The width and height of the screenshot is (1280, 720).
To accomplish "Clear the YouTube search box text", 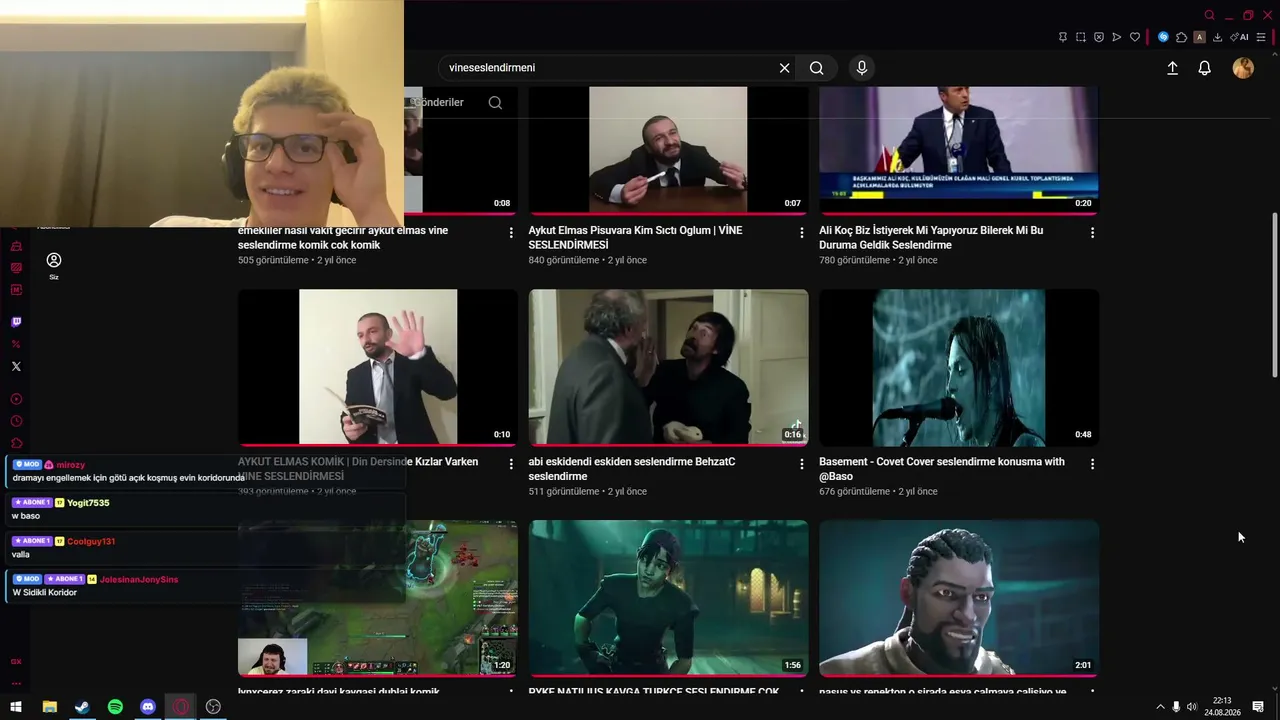I will coord(785,68).
